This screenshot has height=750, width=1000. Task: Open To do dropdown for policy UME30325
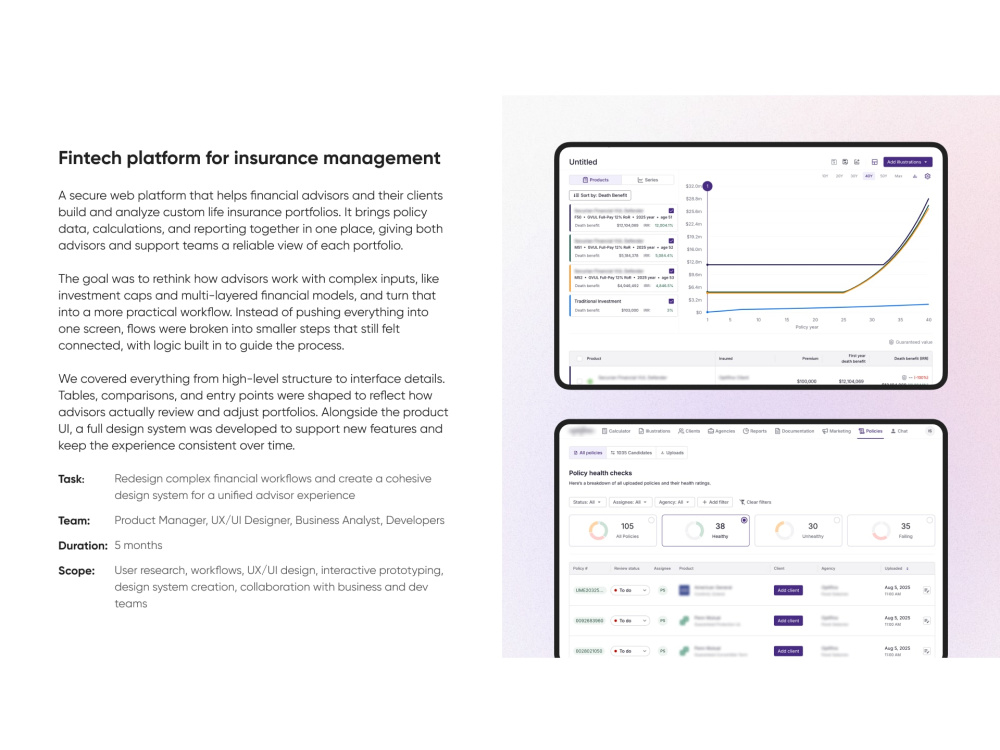pos(630,591)
